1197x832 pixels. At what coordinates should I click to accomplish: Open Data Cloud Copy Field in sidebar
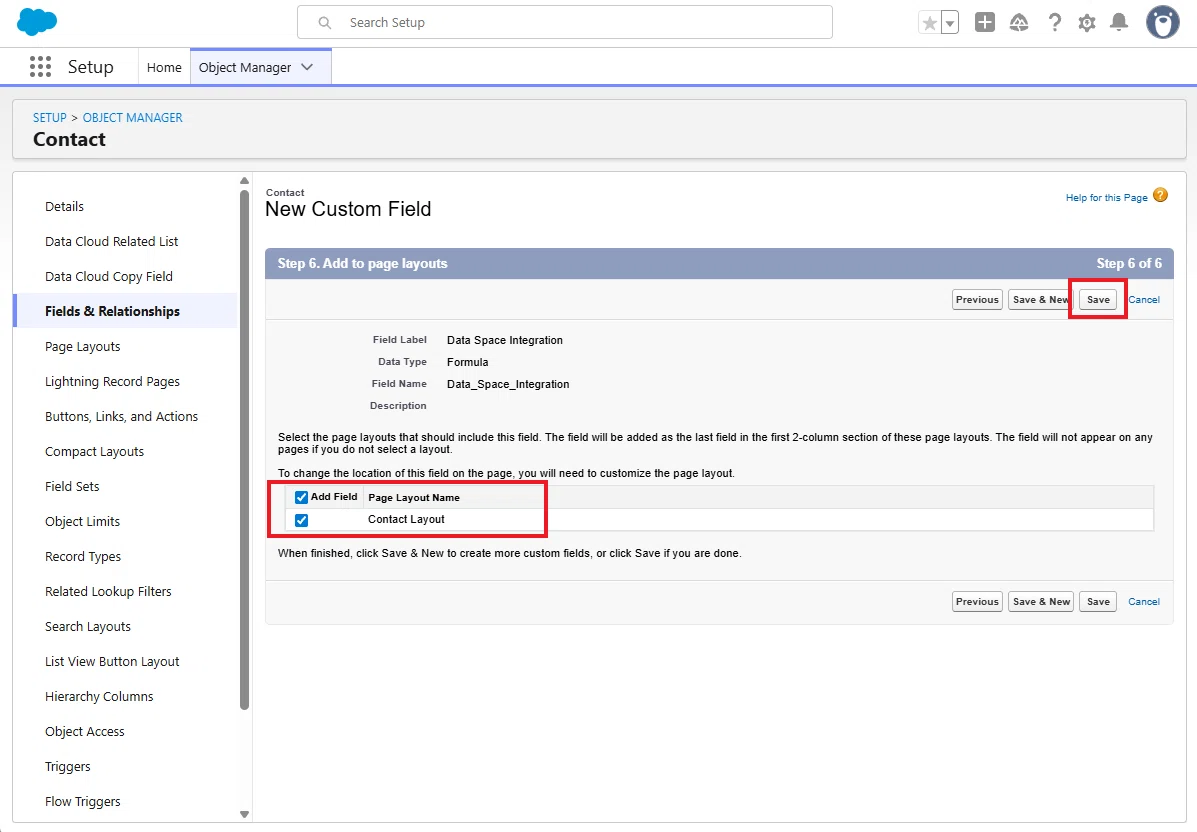[108, 276]
